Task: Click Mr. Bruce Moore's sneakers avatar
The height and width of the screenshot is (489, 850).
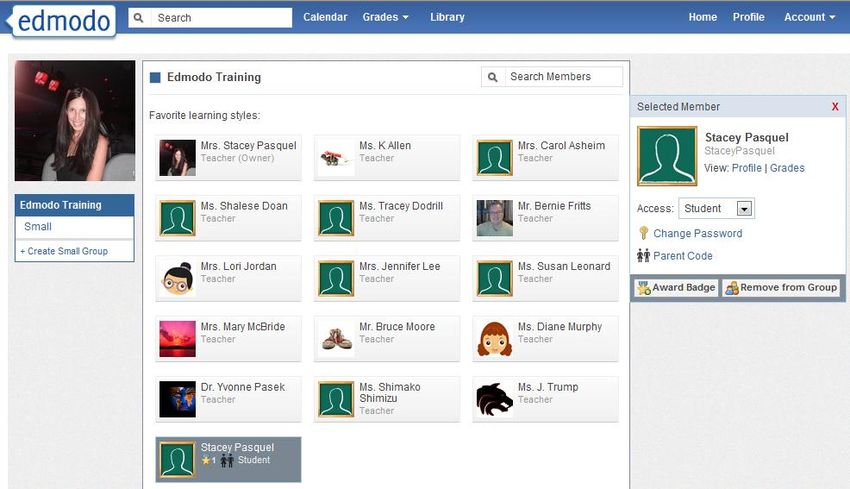Action: point(336,339)
